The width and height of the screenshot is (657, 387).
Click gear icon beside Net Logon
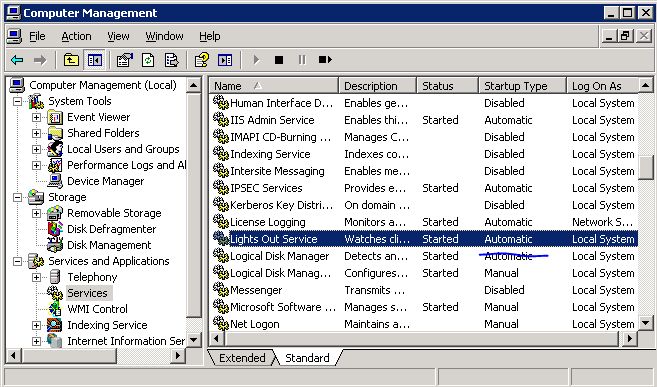coord(221,324)
